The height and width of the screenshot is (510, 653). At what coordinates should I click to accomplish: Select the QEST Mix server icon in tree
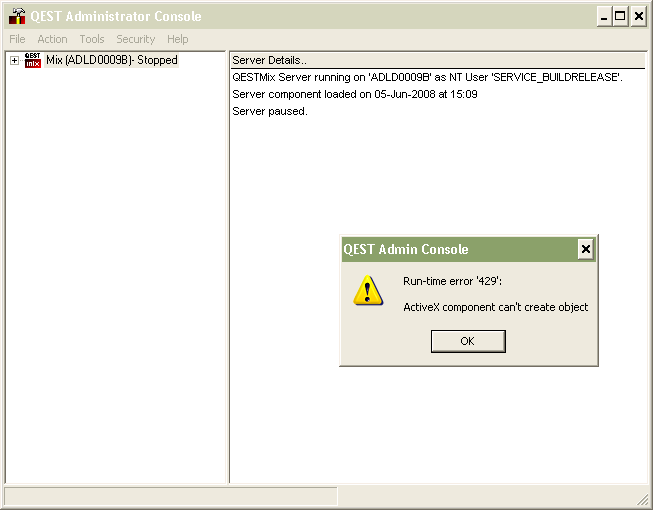pos(33,61)
